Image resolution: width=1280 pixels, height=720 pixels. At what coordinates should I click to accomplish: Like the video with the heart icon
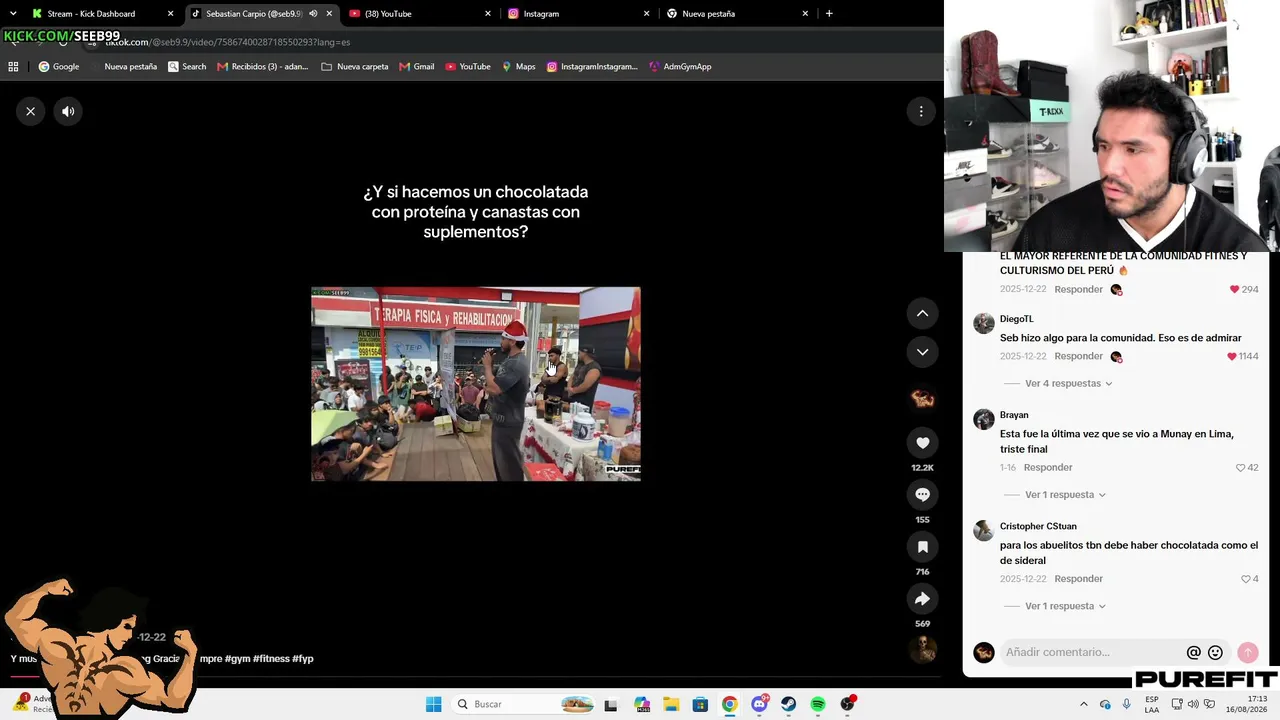point(922,443)
